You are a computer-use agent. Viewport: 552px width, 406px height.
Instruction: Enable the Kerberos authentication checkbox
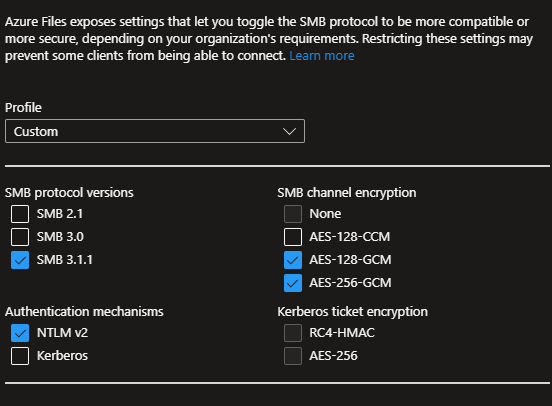click(20, 356)
